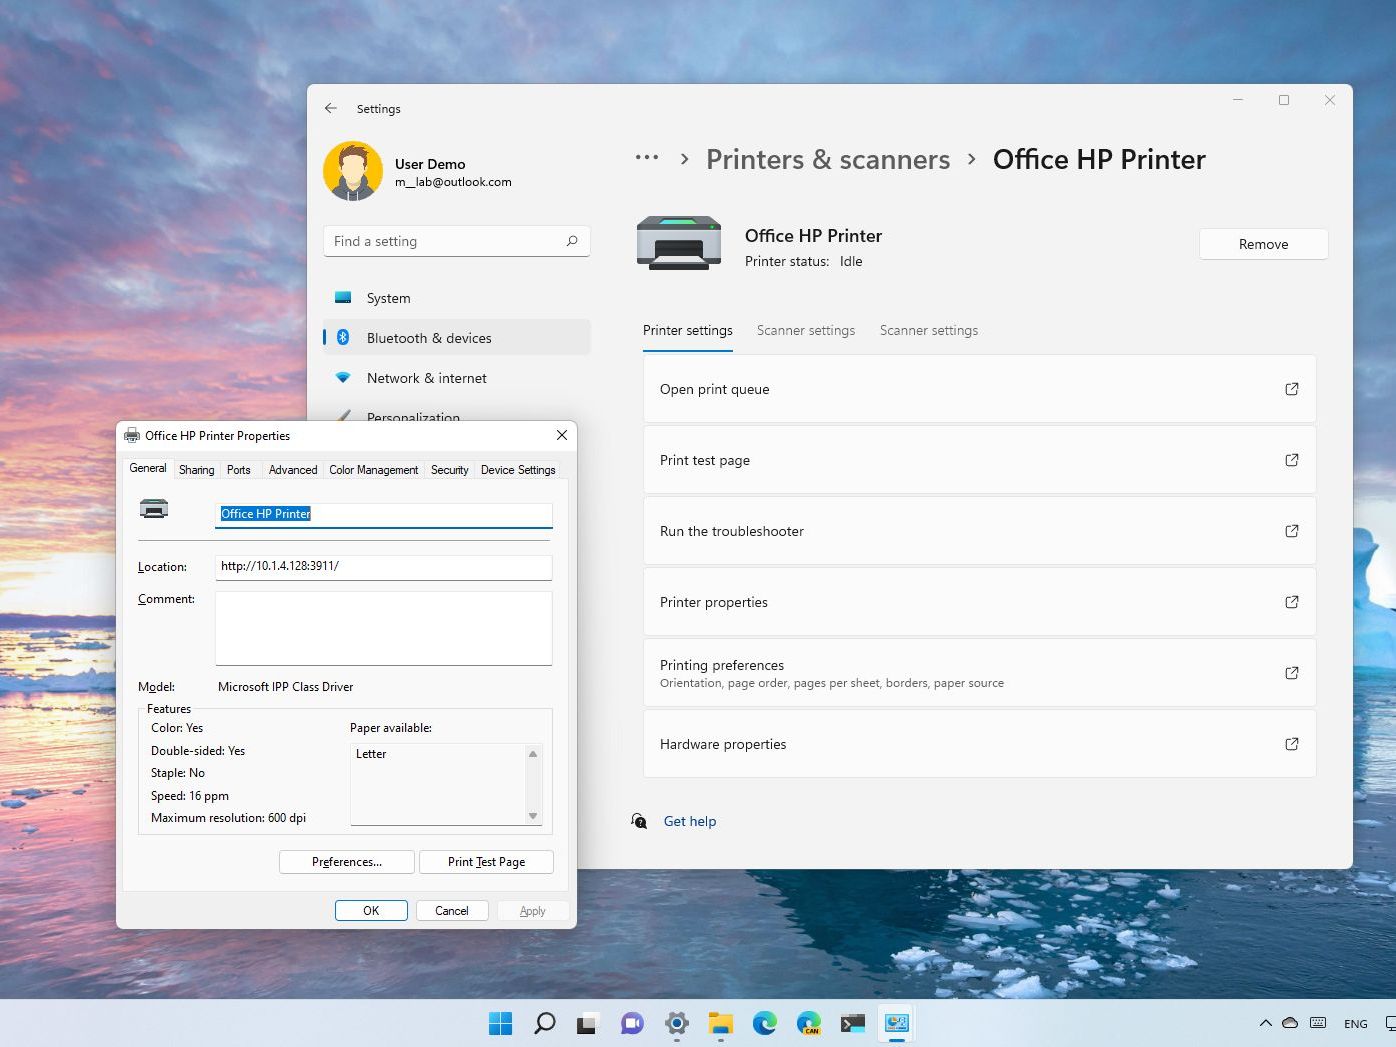
Task: Open Microsoft Edge from the taskbar
Action: click(x=765, y=1023)
